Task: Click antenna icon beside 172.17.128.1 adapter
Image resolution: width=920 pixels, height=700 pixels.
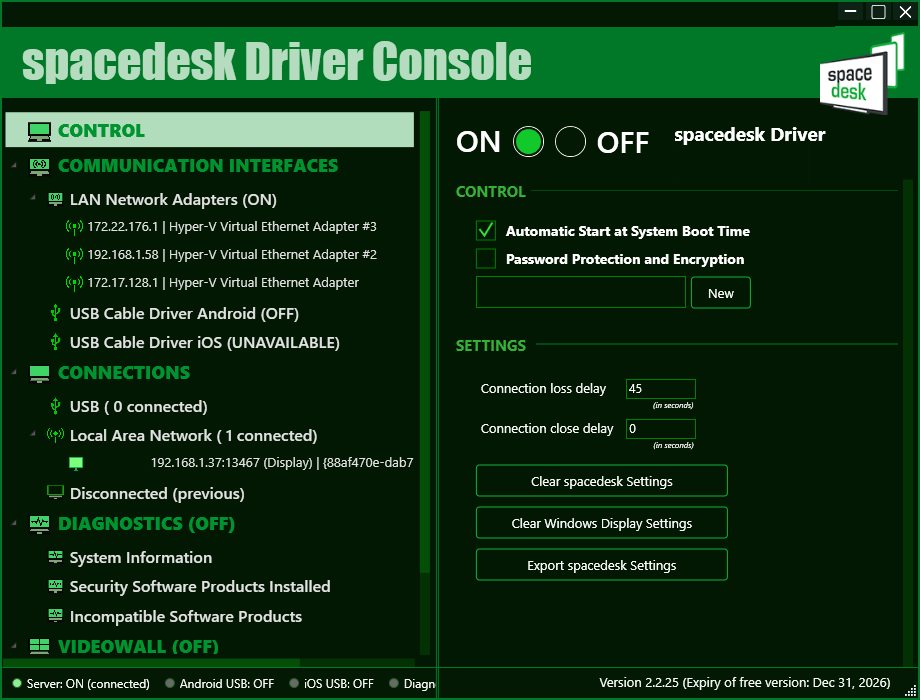Action: coord(74,283)
